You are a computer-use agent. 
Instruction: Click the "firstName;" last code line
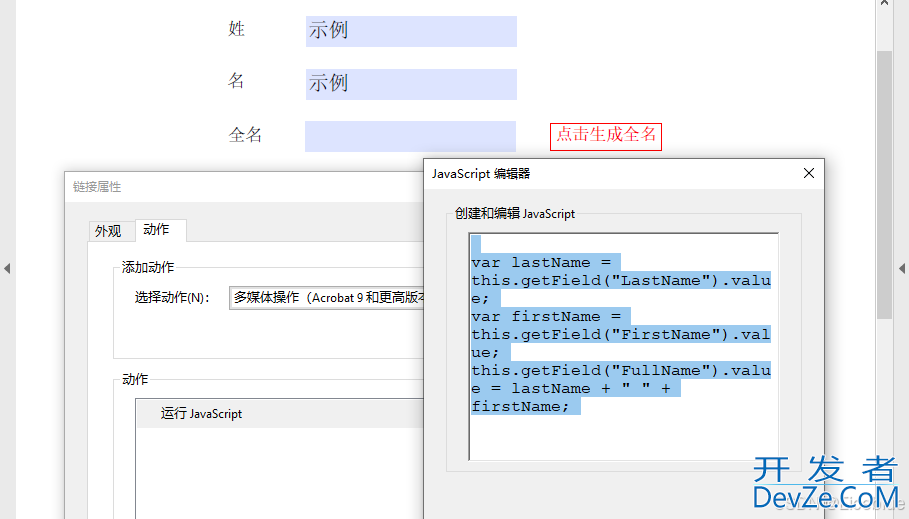521,407
